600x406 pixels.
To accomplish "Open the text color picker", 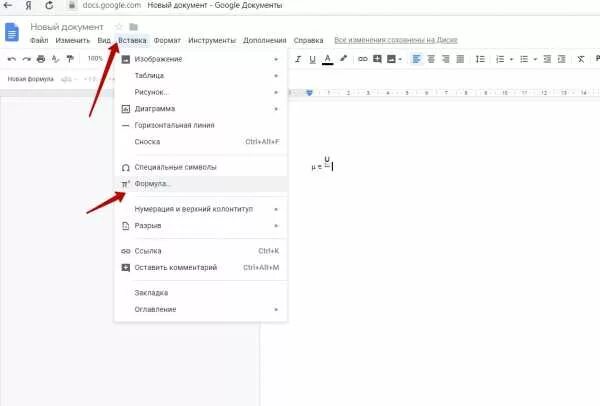I will 327,59.
